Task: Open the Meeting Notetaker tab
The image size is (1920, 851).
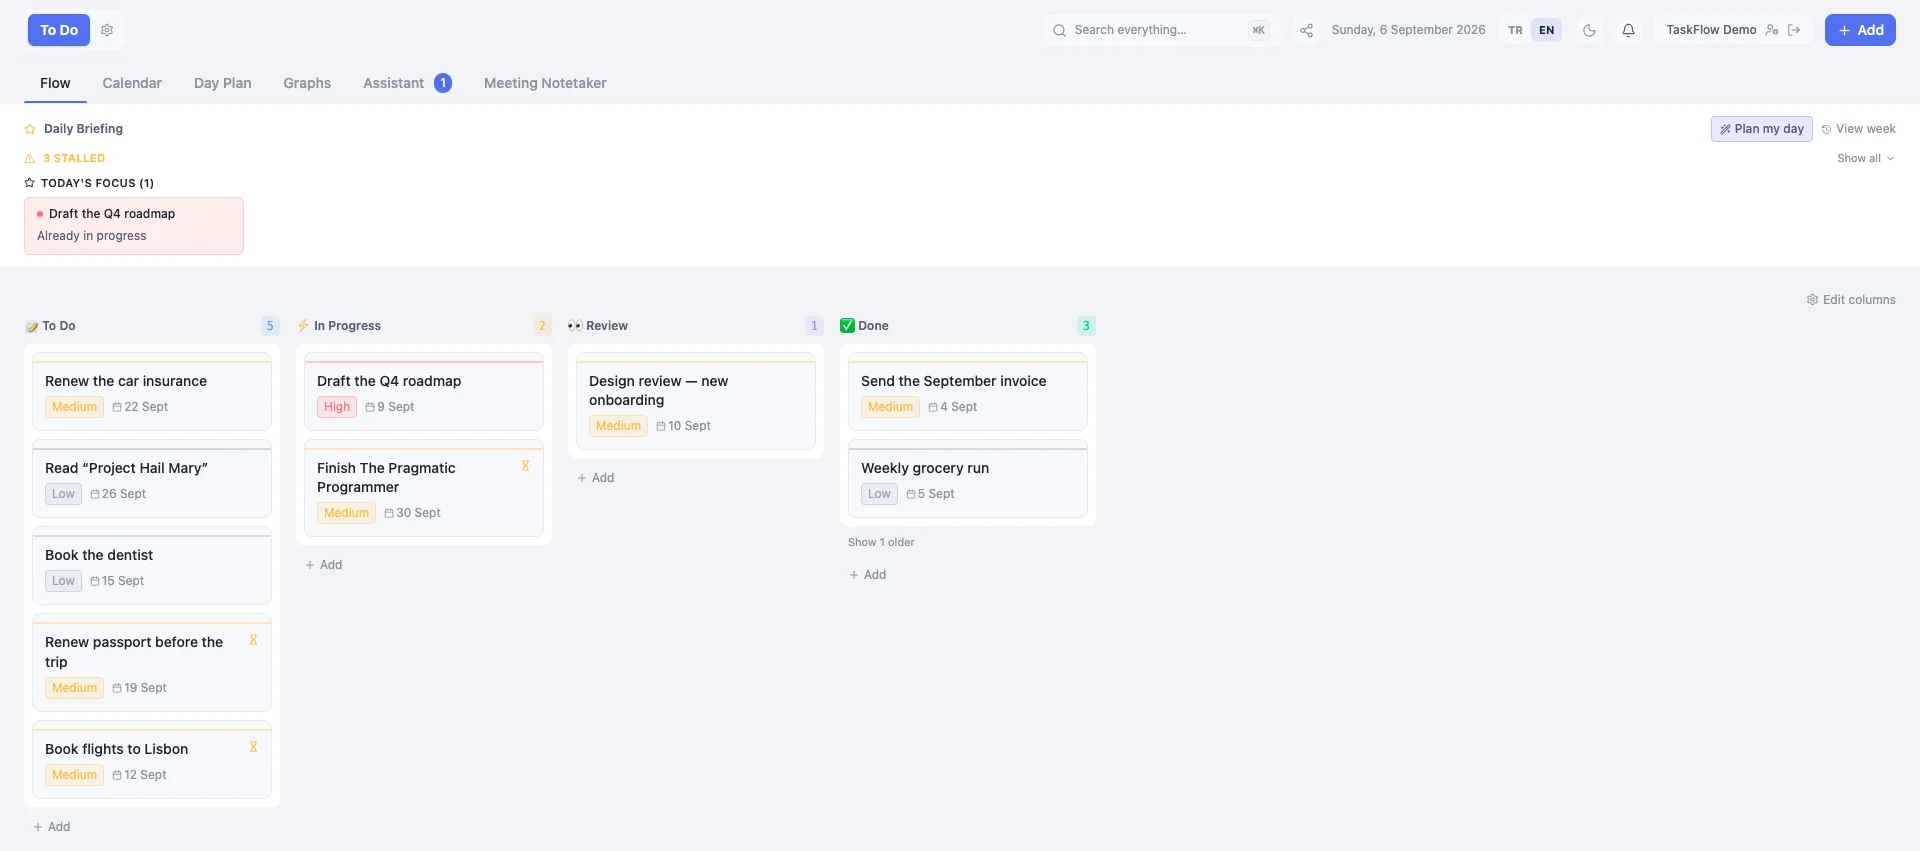Action: pyautogui.click(x=545, y=83)
